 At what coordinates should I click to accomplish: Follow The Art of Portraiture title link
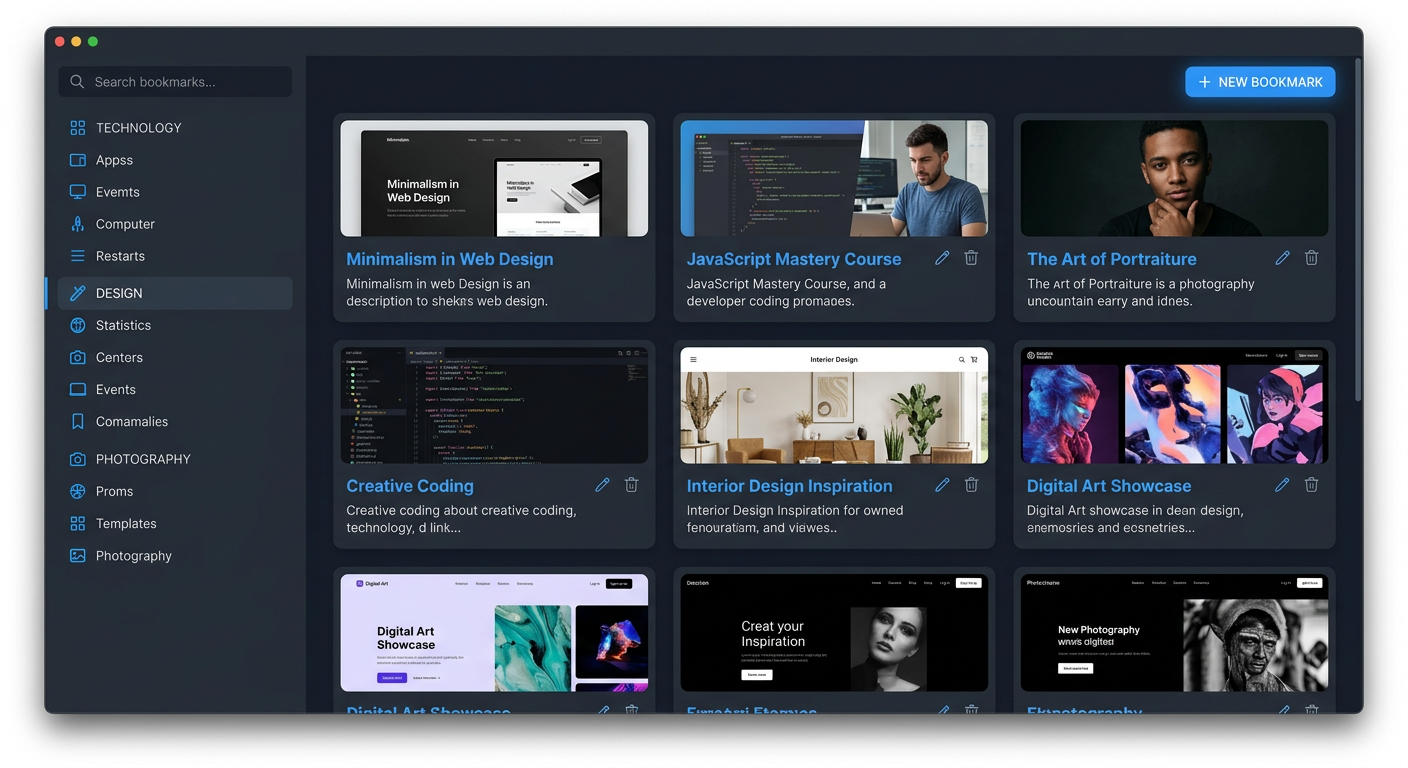tap(1112, 259)
